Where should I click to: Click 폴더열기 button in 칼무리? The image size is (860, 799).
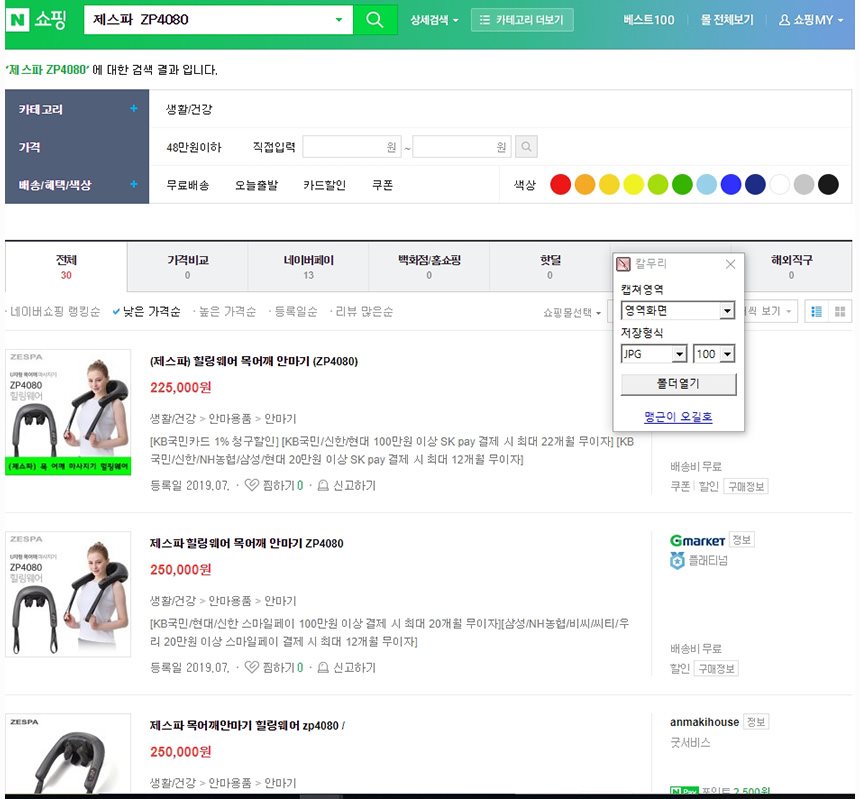(x=678, y=384)
